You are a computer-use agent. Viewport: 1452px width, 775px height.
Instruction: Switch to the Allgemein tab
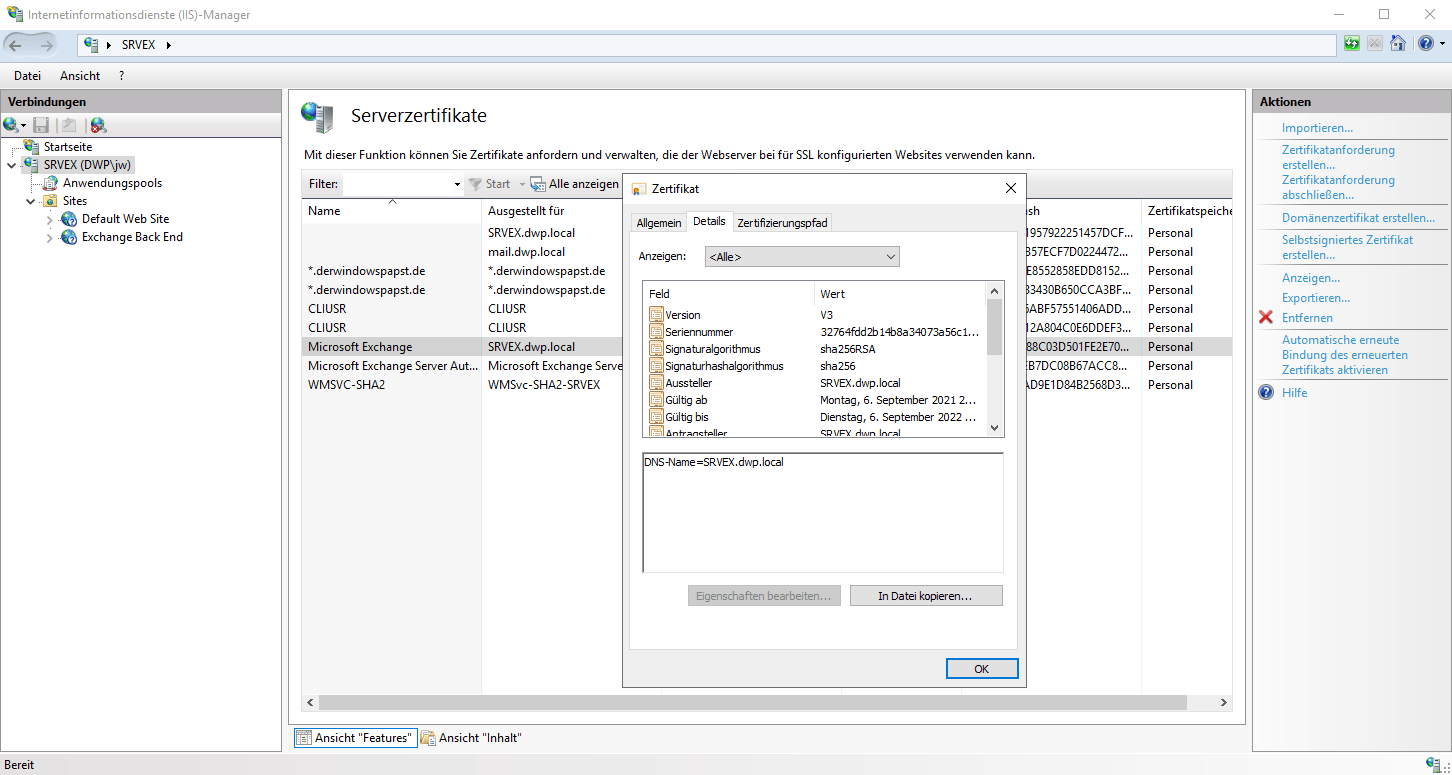pos(658,223)
